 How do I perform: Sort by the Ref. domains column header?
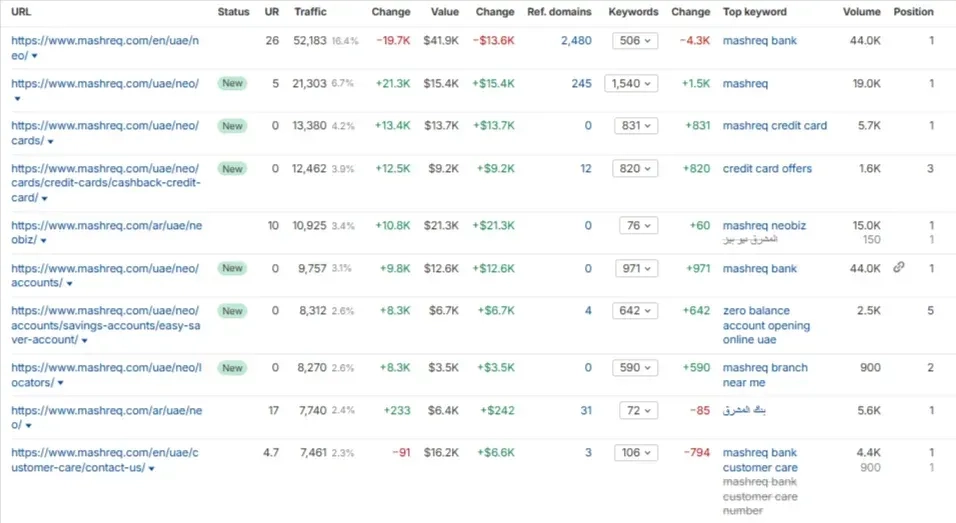[x=559, y=12]
